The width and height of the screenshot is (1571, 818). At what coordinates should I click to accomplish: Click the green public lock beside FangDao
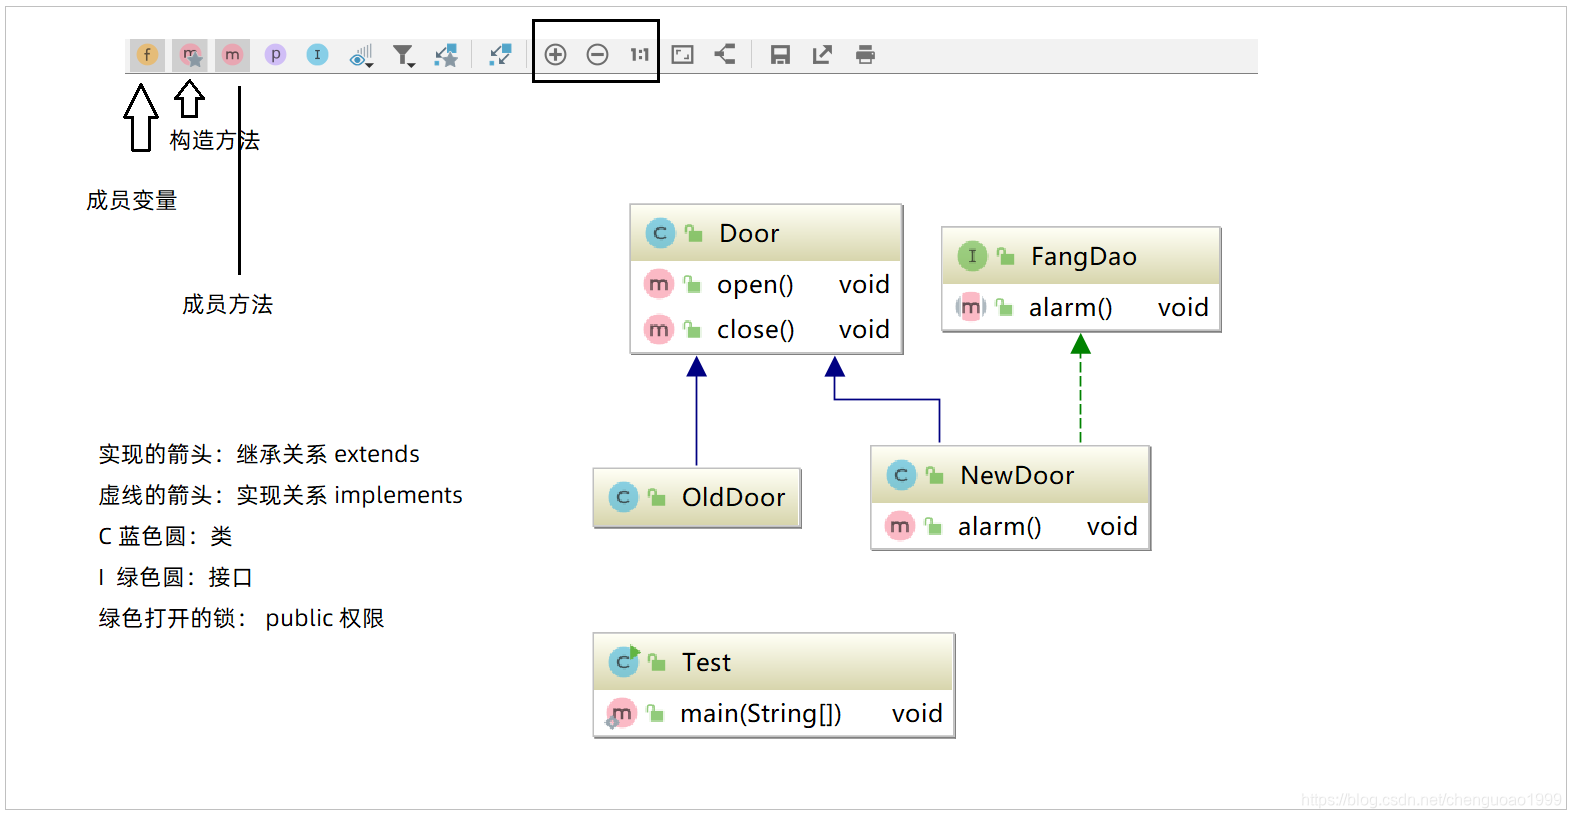1005,257
